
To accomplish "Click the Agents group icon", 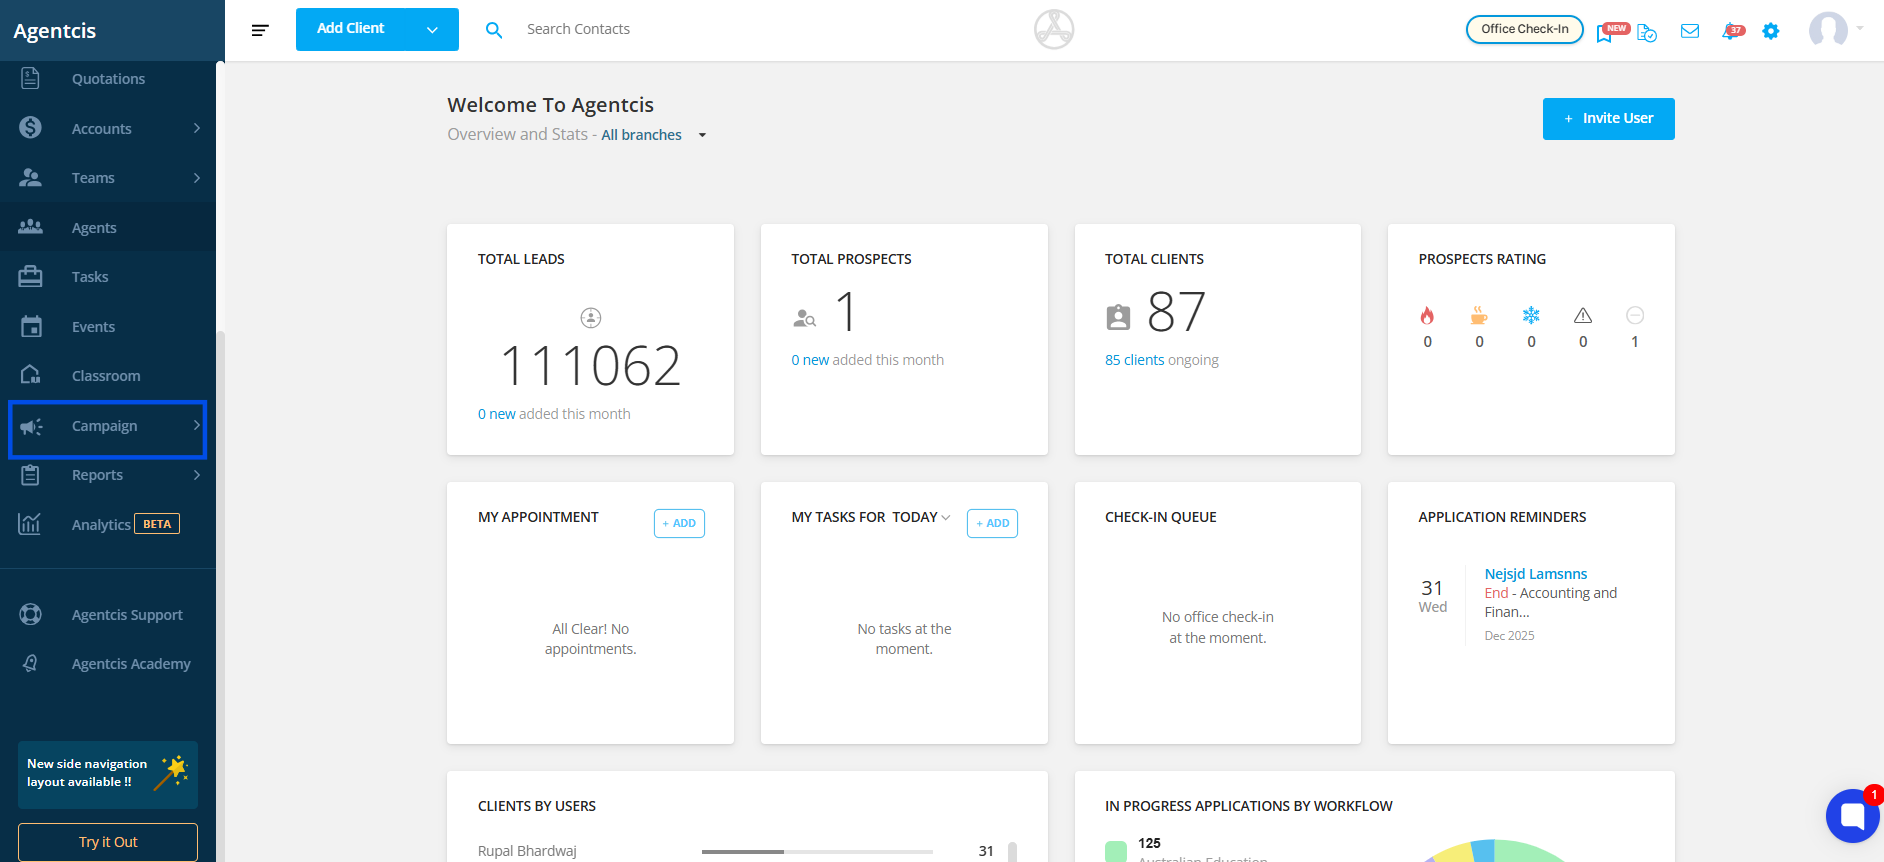I will point(30,227).
